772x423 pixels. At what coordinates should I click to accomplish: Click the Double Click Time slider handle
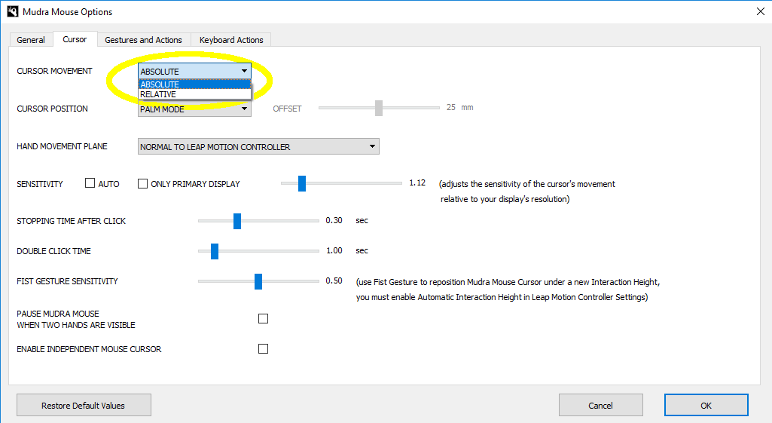coord(215,251)
